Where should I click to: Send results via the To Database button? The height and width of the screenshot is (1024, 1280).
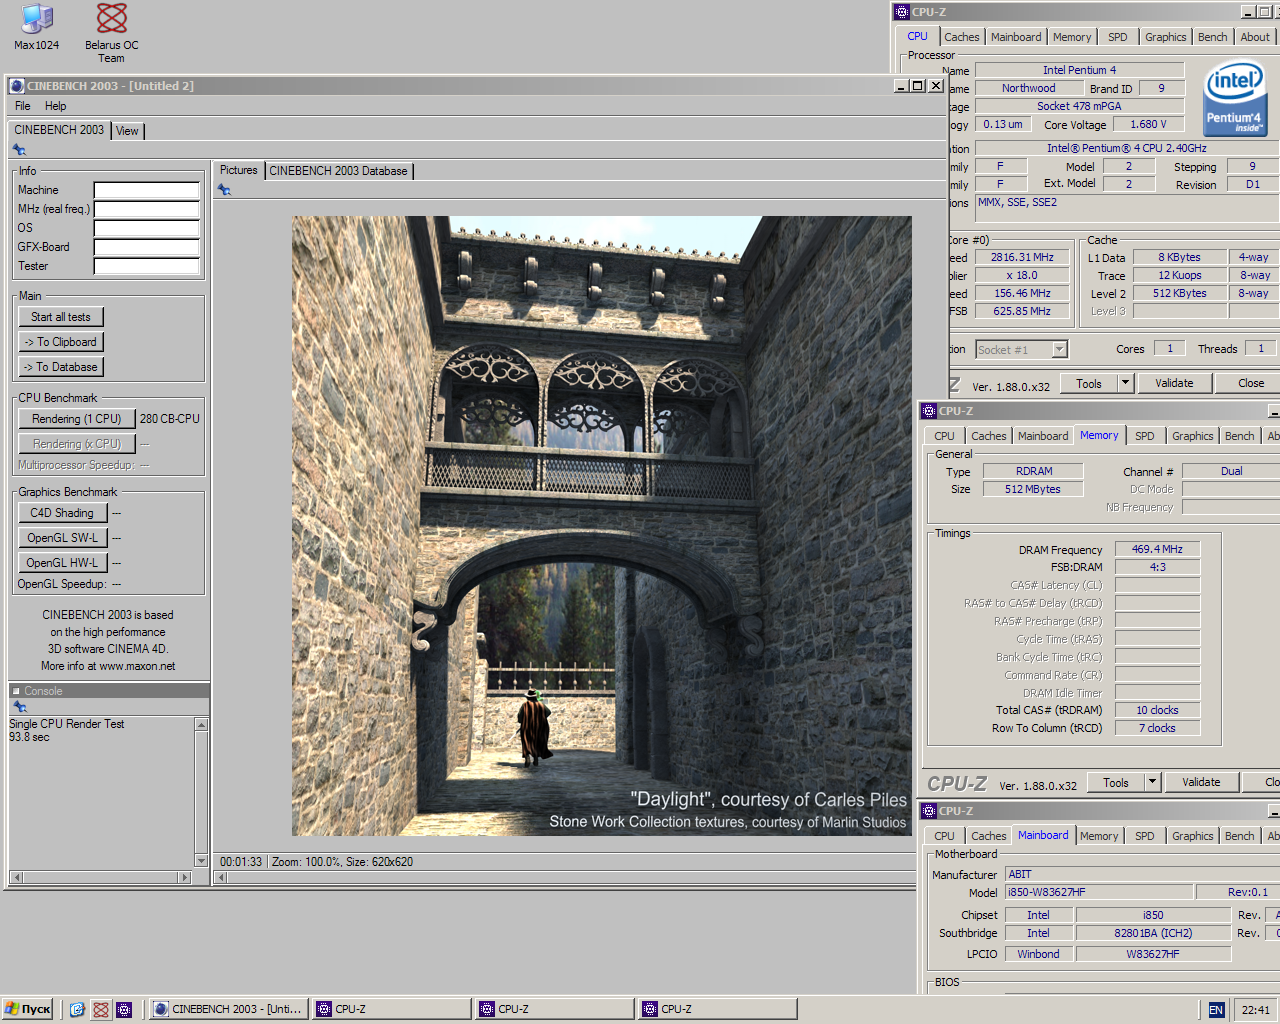(61, 367)
